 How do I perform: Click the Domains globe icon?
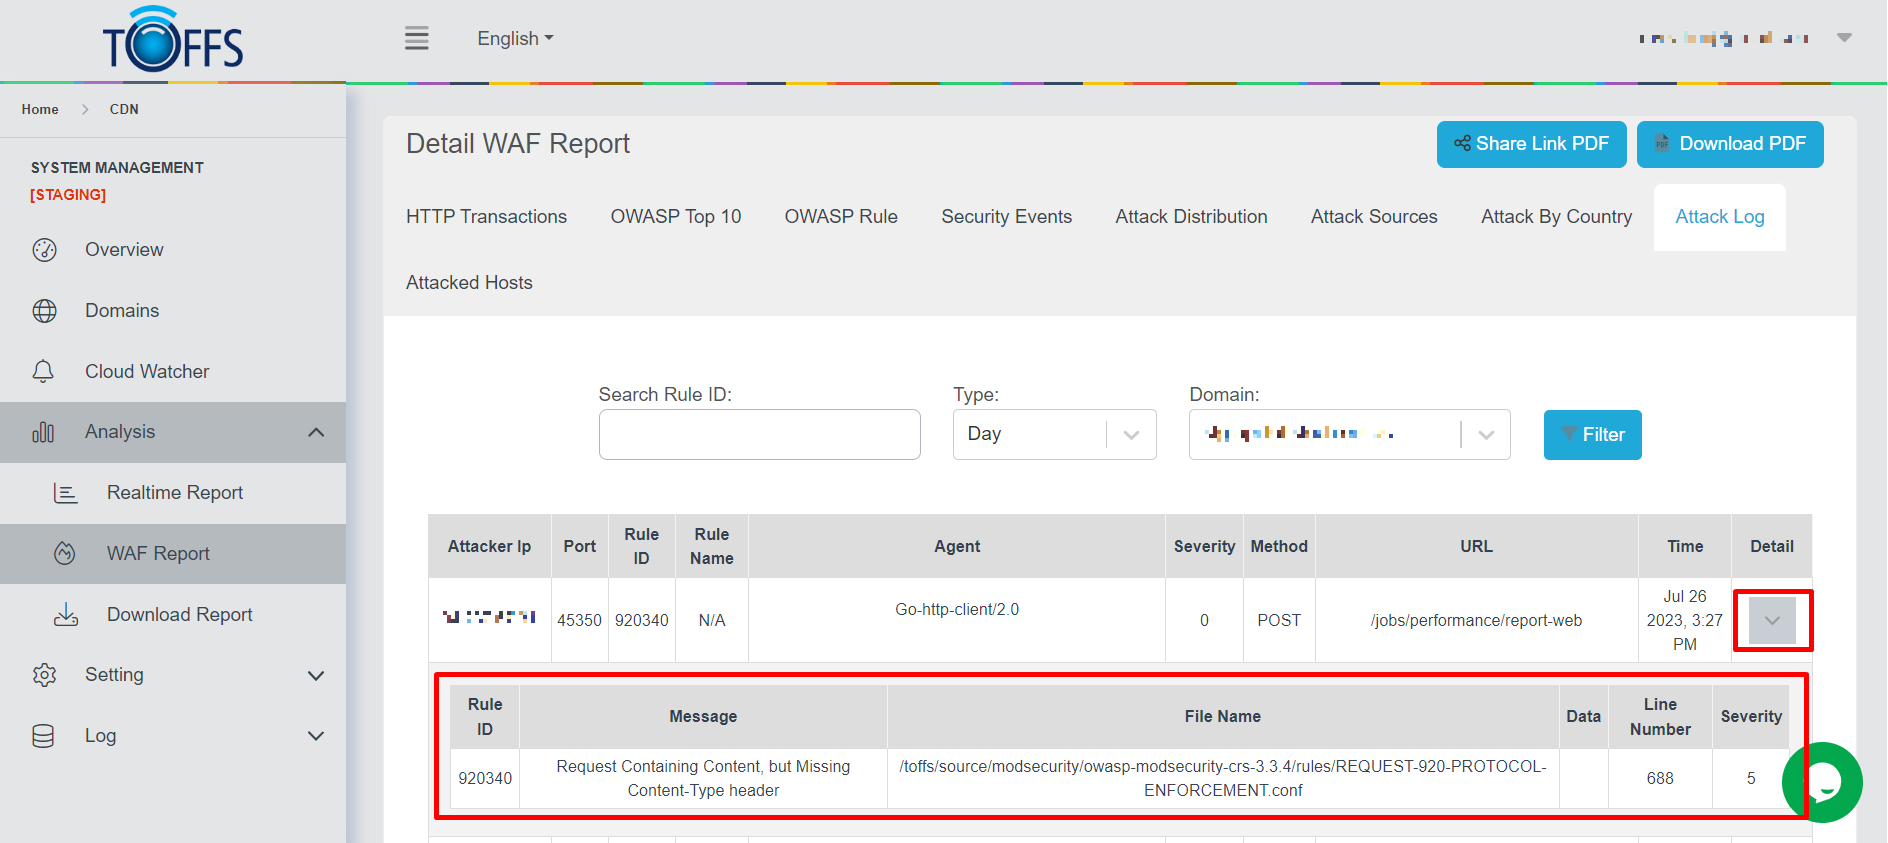[x=45, y=311]
